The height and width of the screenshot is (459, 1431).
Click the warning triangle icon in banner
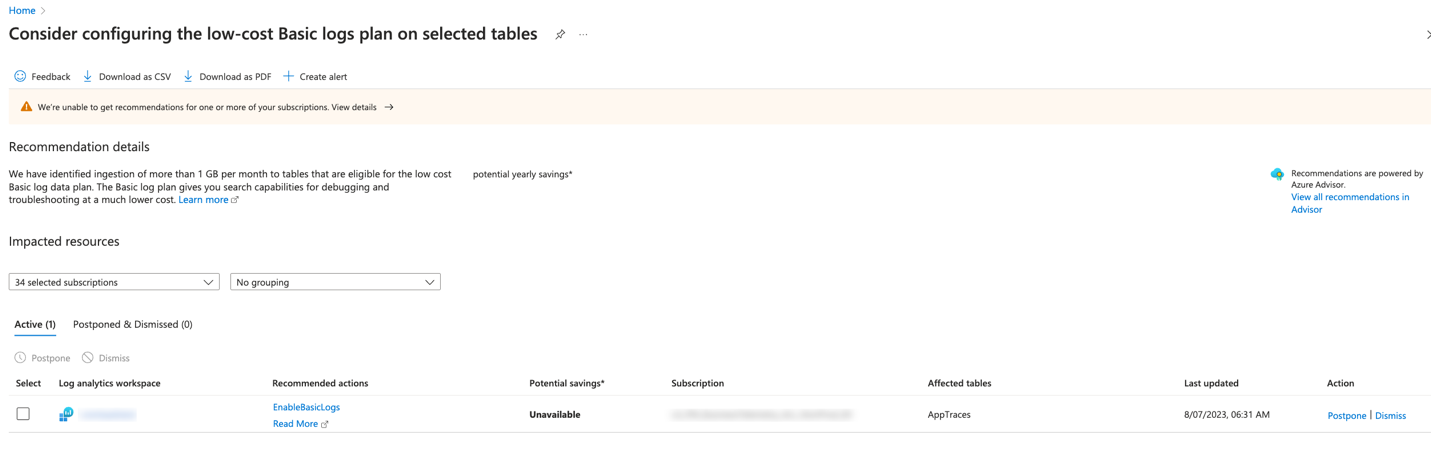(x=26, y=107)
